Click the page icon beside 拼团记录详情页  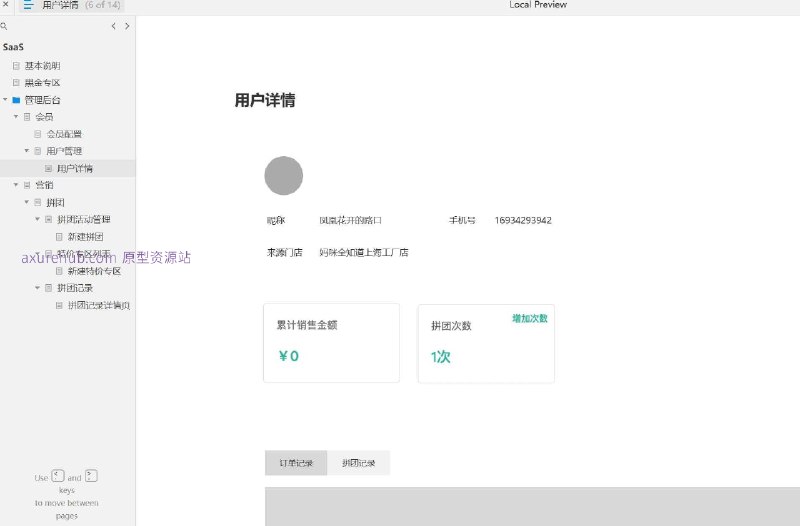[x=59, y=306]
